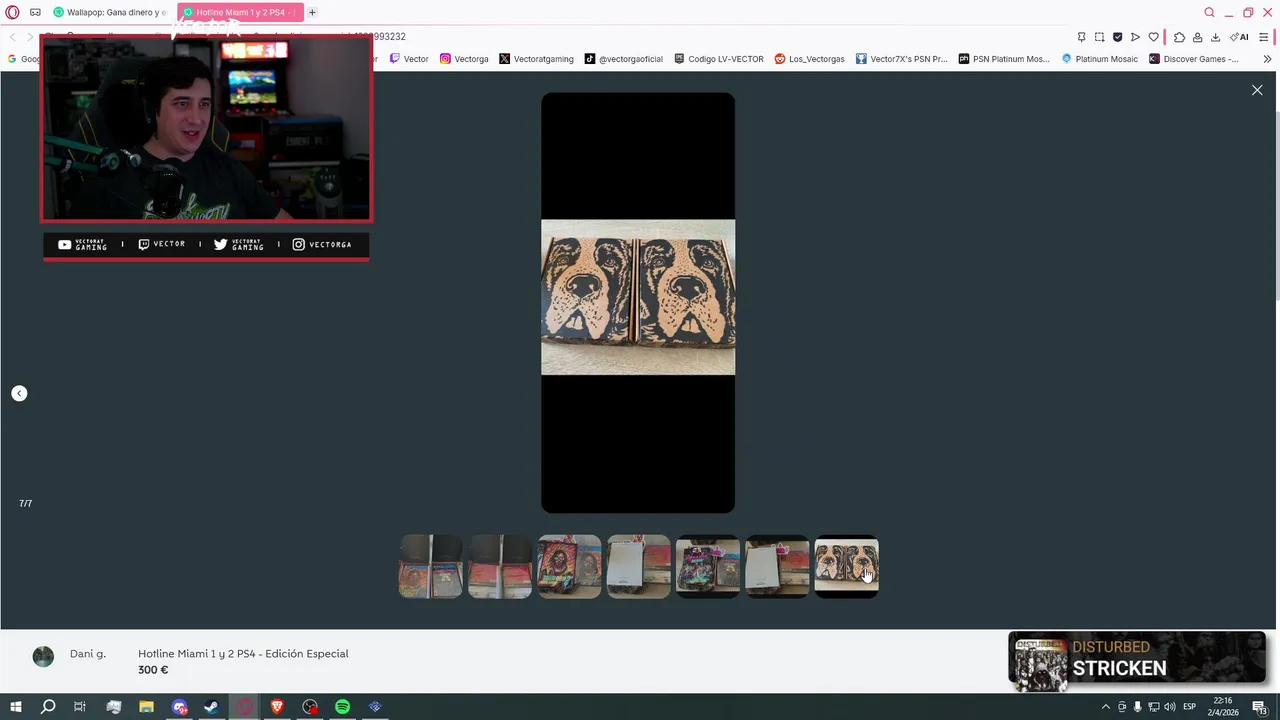Open the Los_Vectorgas Reddit bookmark

pos(809,59)
